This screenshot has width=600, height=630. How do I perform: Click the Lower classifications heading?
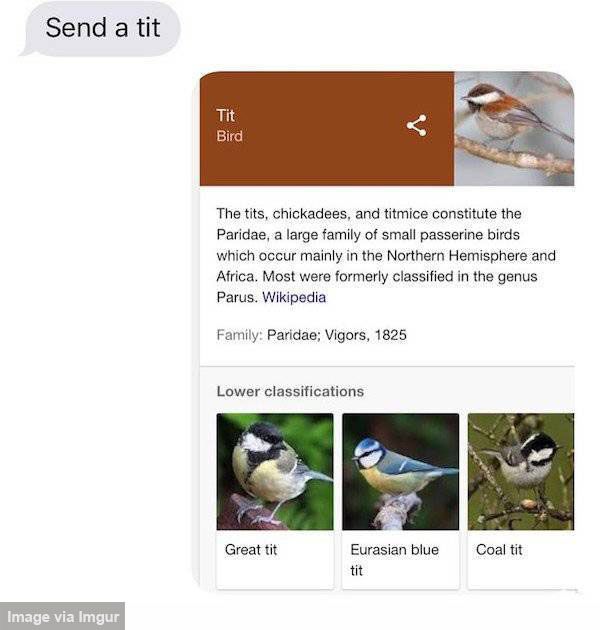tap(290, 391)
